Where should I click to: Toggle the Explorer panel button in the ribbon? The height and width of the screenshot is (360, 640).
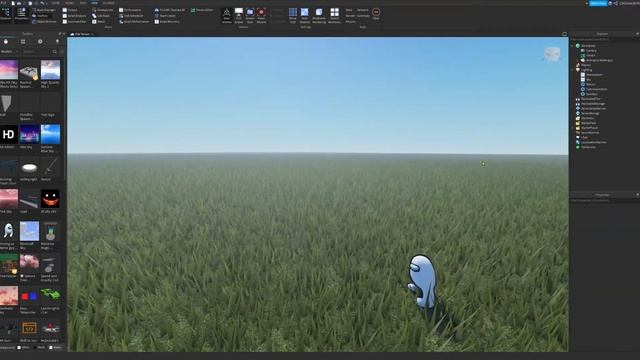(6, 14)
